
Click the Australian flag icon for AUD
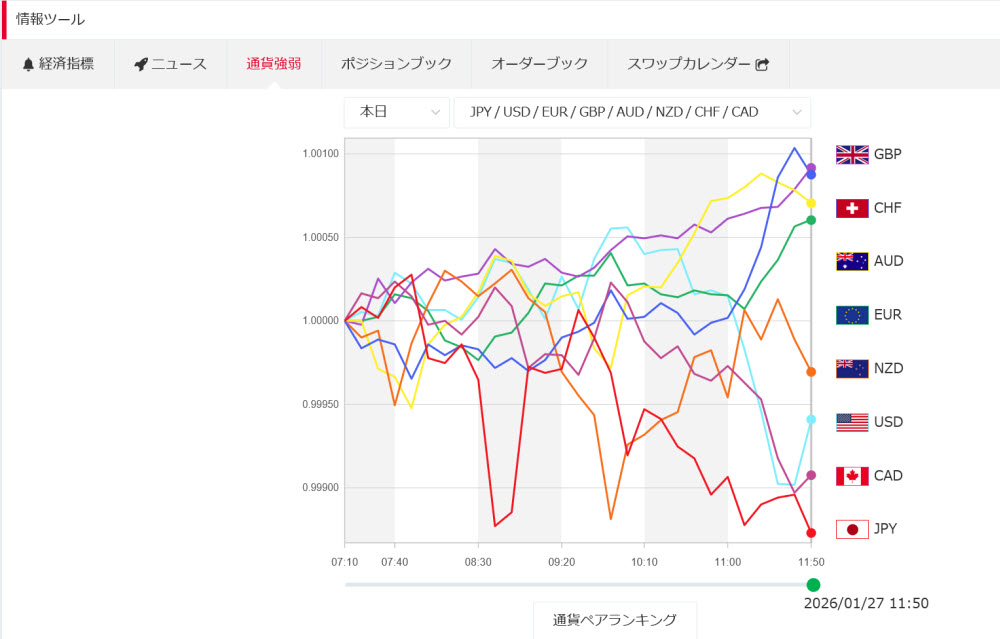click(x=852, y=262)
